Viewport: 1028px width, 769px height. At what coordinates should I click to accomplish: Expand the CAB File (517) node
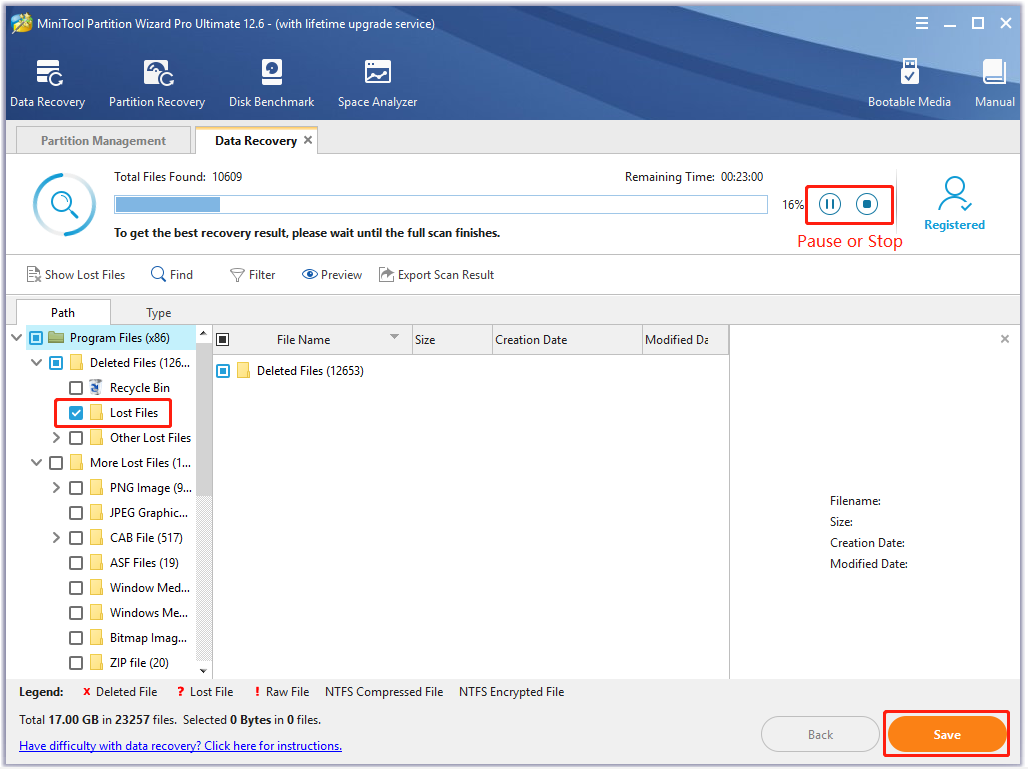click(56, 538)
